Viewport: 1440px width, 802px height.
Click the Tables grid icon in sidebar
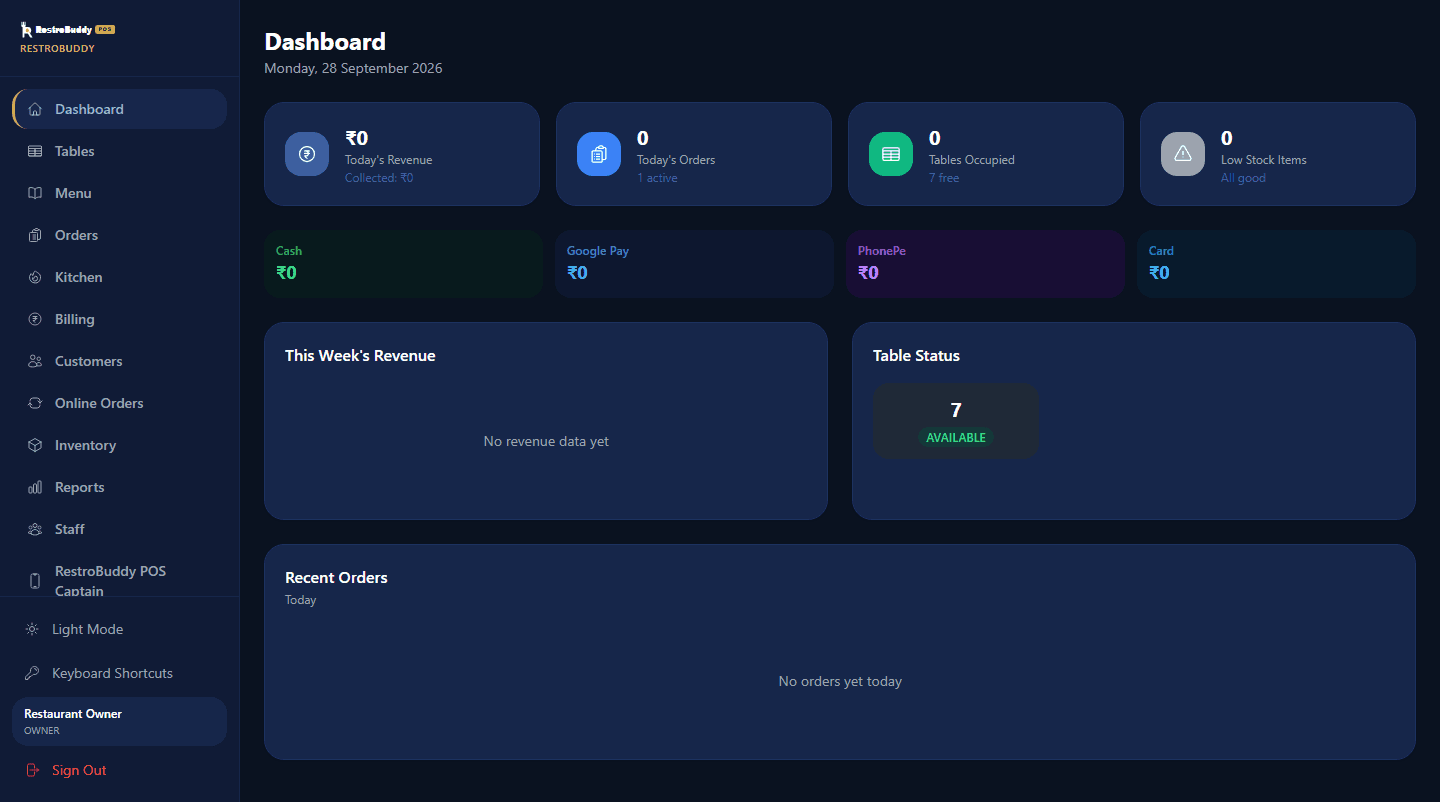[x=35, y=151]
